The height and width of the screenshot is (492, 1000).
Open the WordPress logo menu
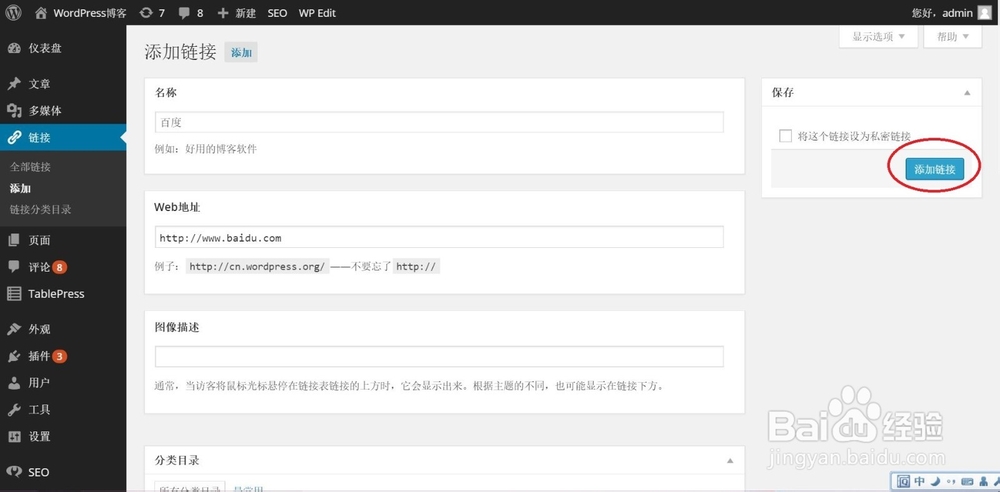[13, 12]
